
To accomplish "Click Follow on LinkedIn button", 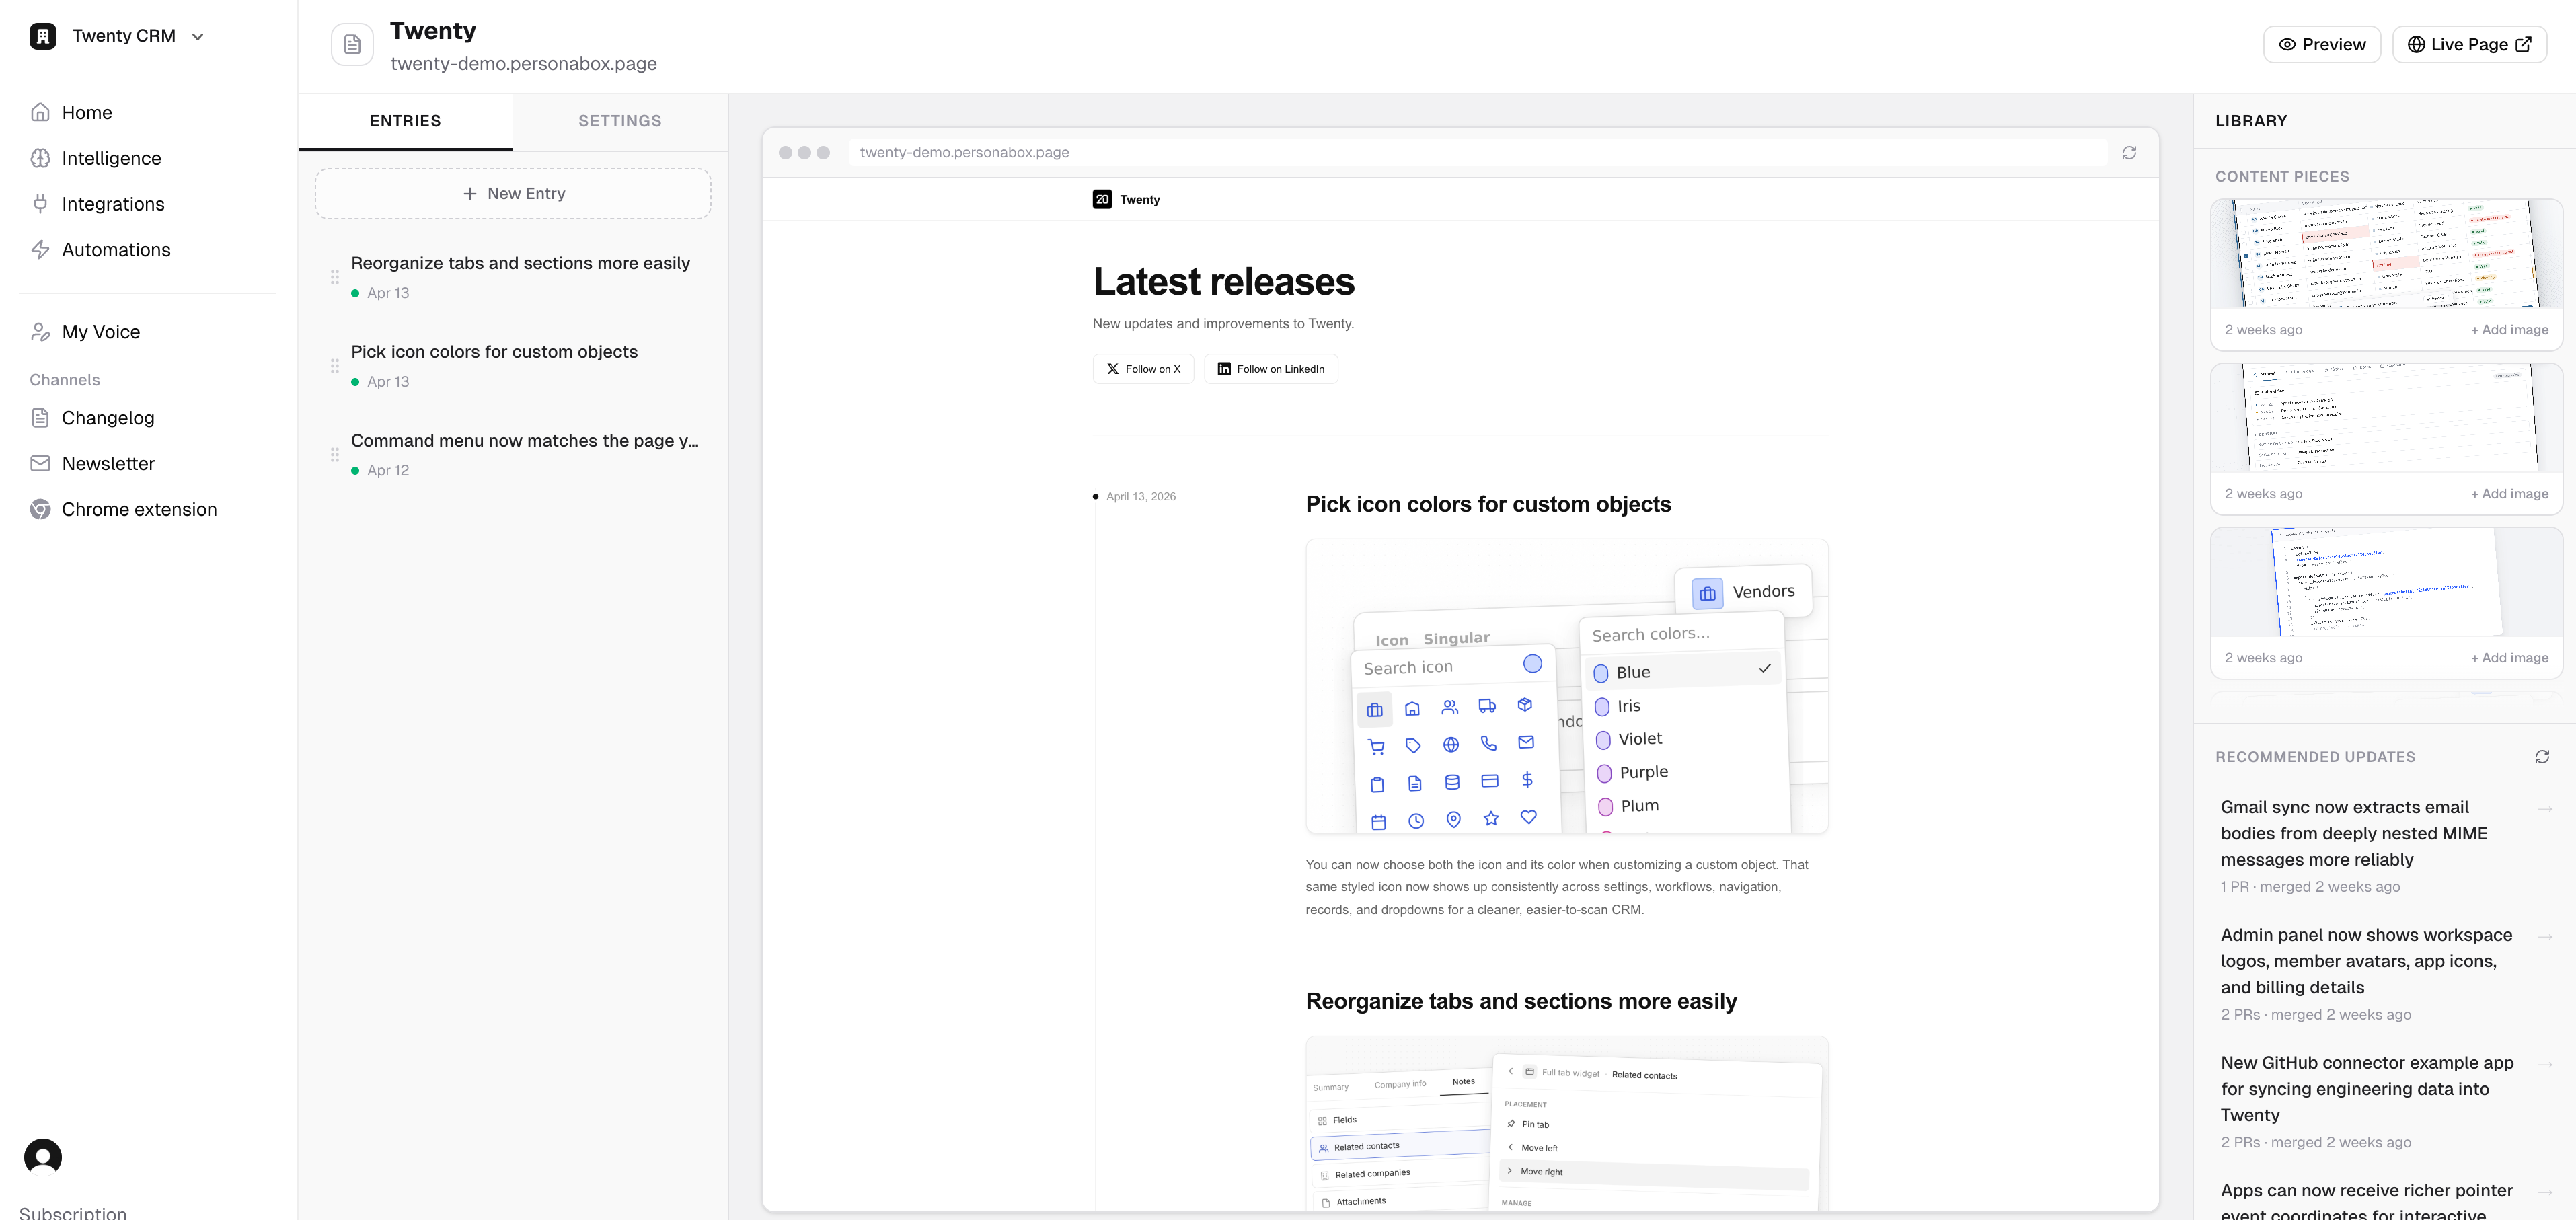I will [x=1271, y=369].
